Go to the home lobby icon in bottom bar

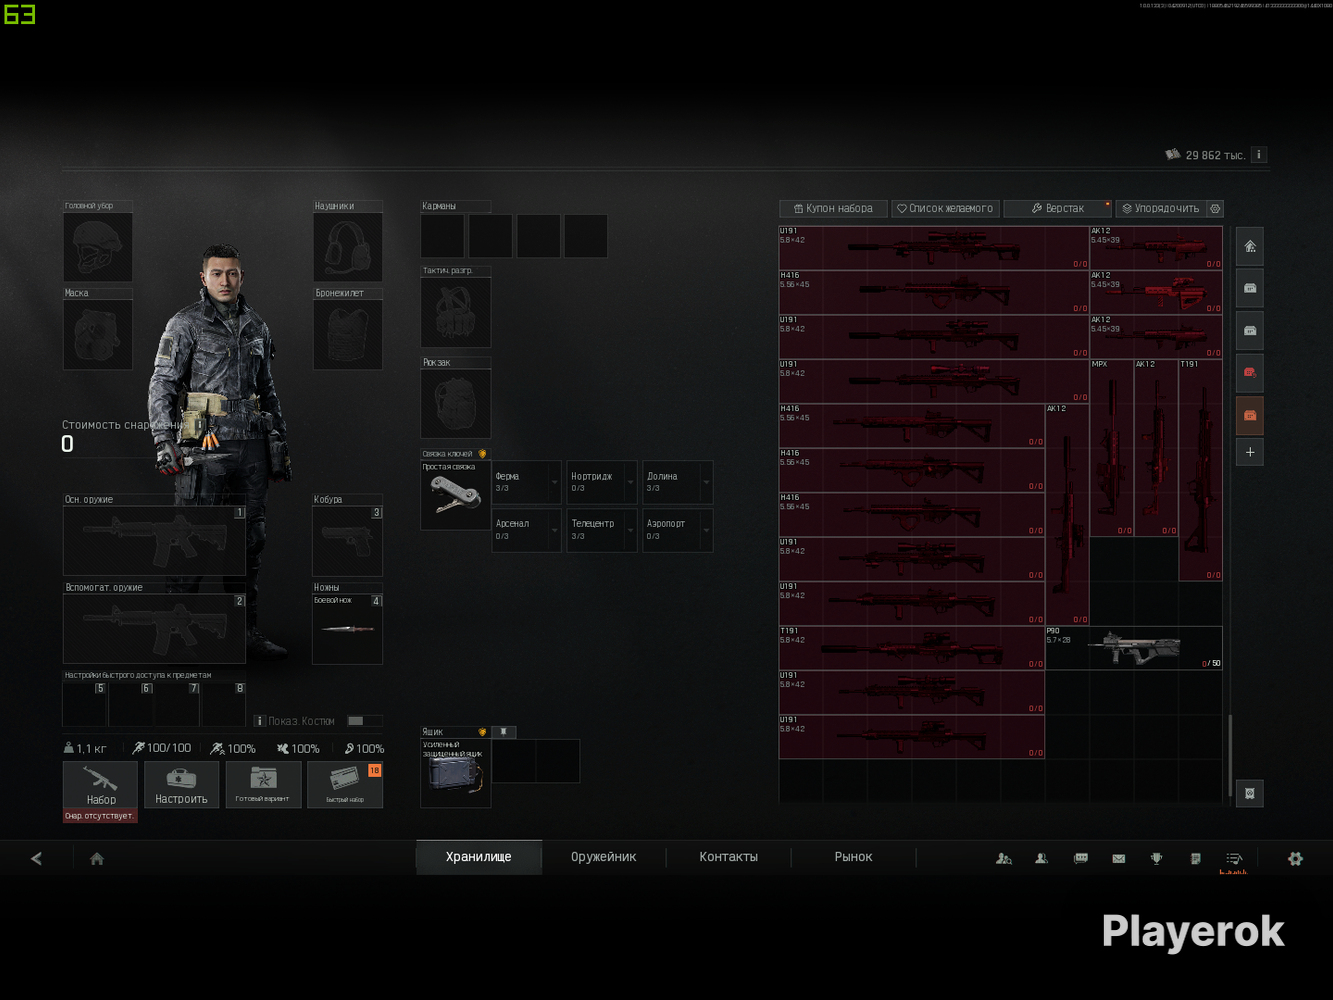(x=97, y=858)
